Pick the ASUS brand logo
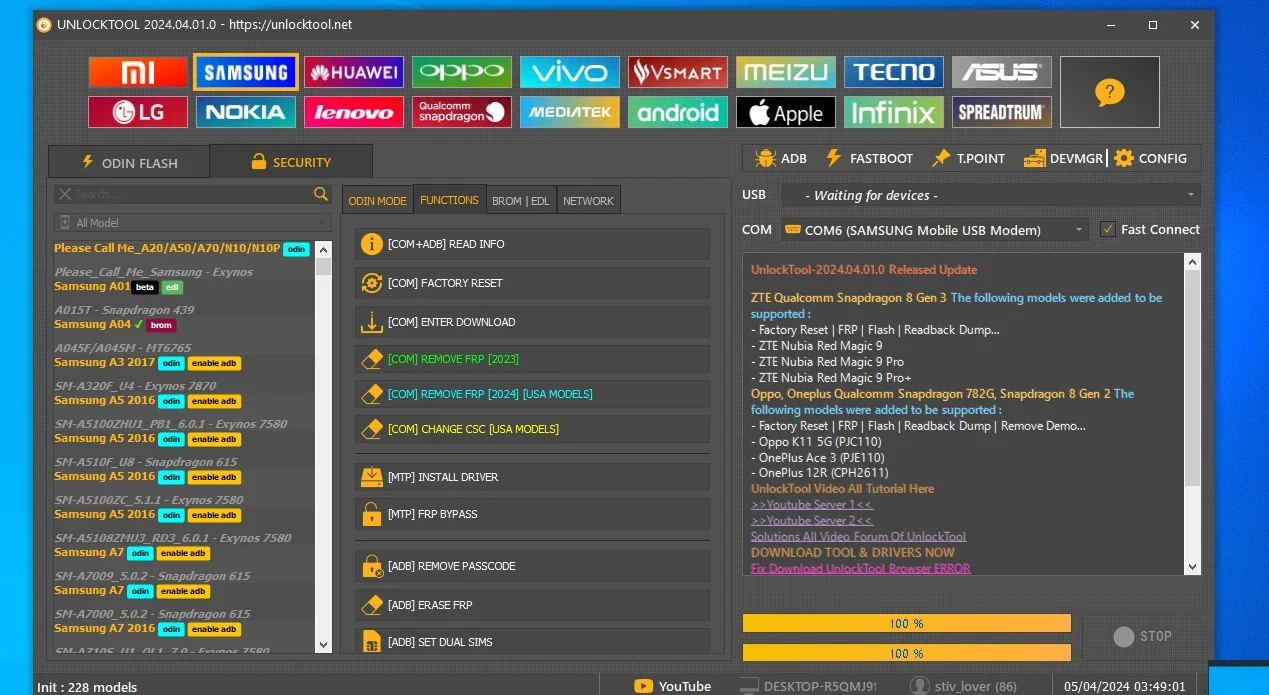The width and height of the screenshot is (1269, 695). point(1002,72)
